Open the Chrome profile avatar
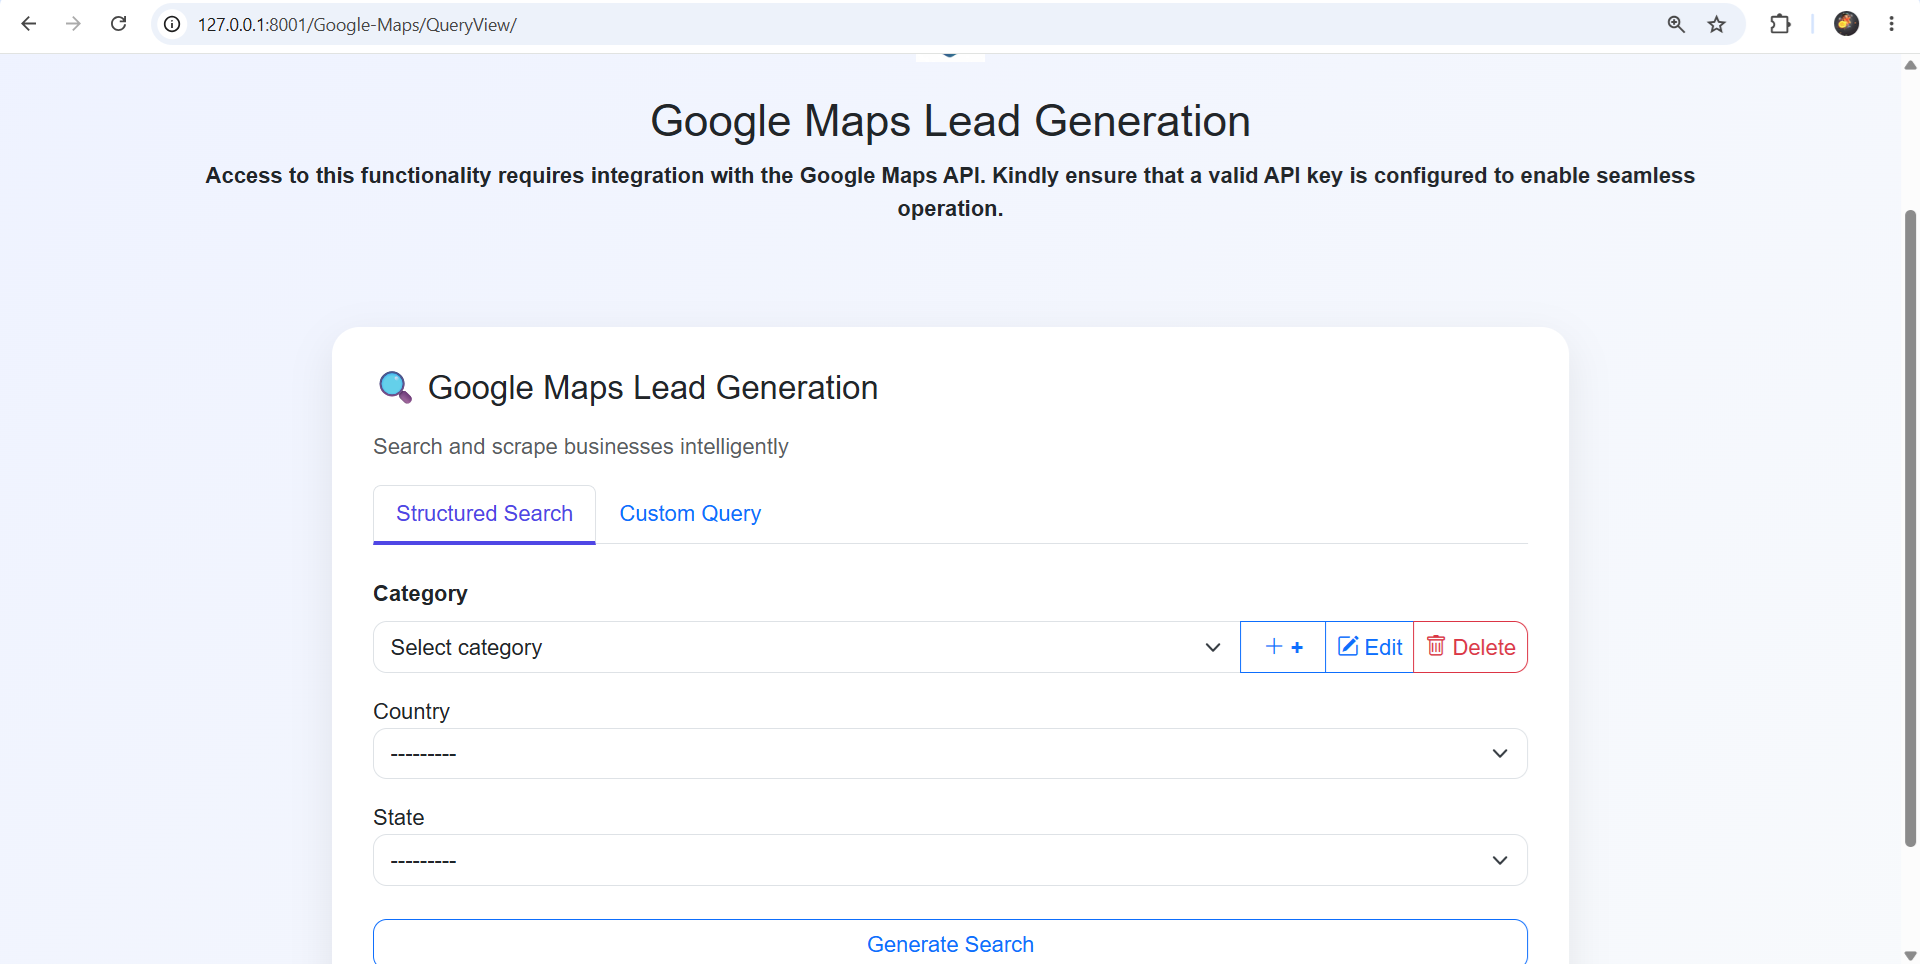The image size is (1920, 964). [x=1846, y=24]
